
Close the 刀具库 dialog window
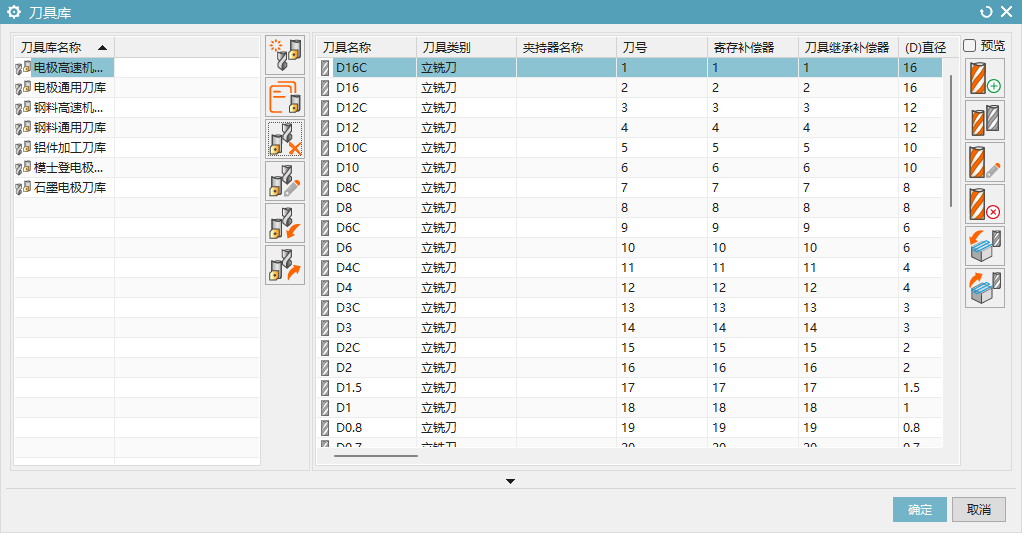[1006, 12]
